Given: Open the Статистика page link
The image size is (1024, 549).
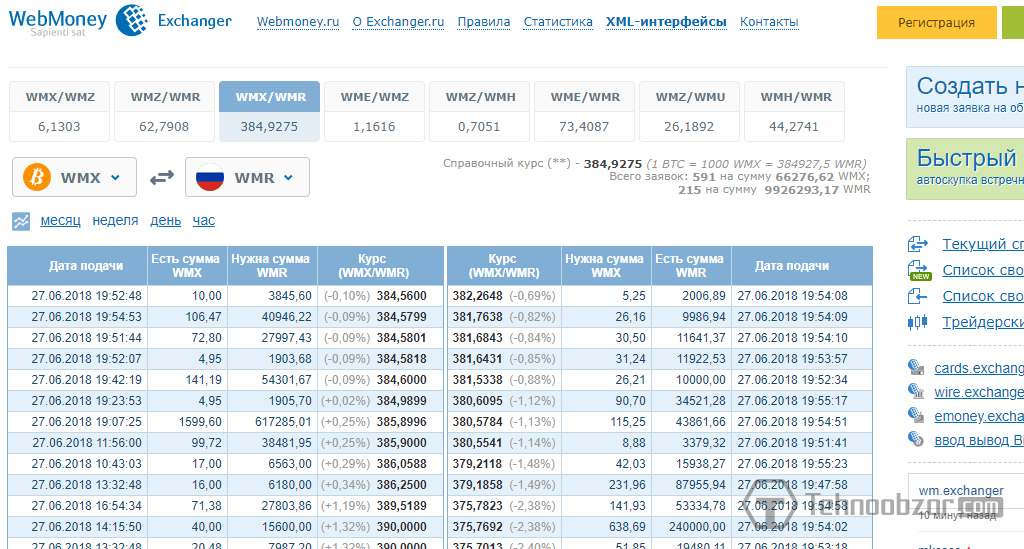Looking at the screenshot, I should (x=558, y=22).
